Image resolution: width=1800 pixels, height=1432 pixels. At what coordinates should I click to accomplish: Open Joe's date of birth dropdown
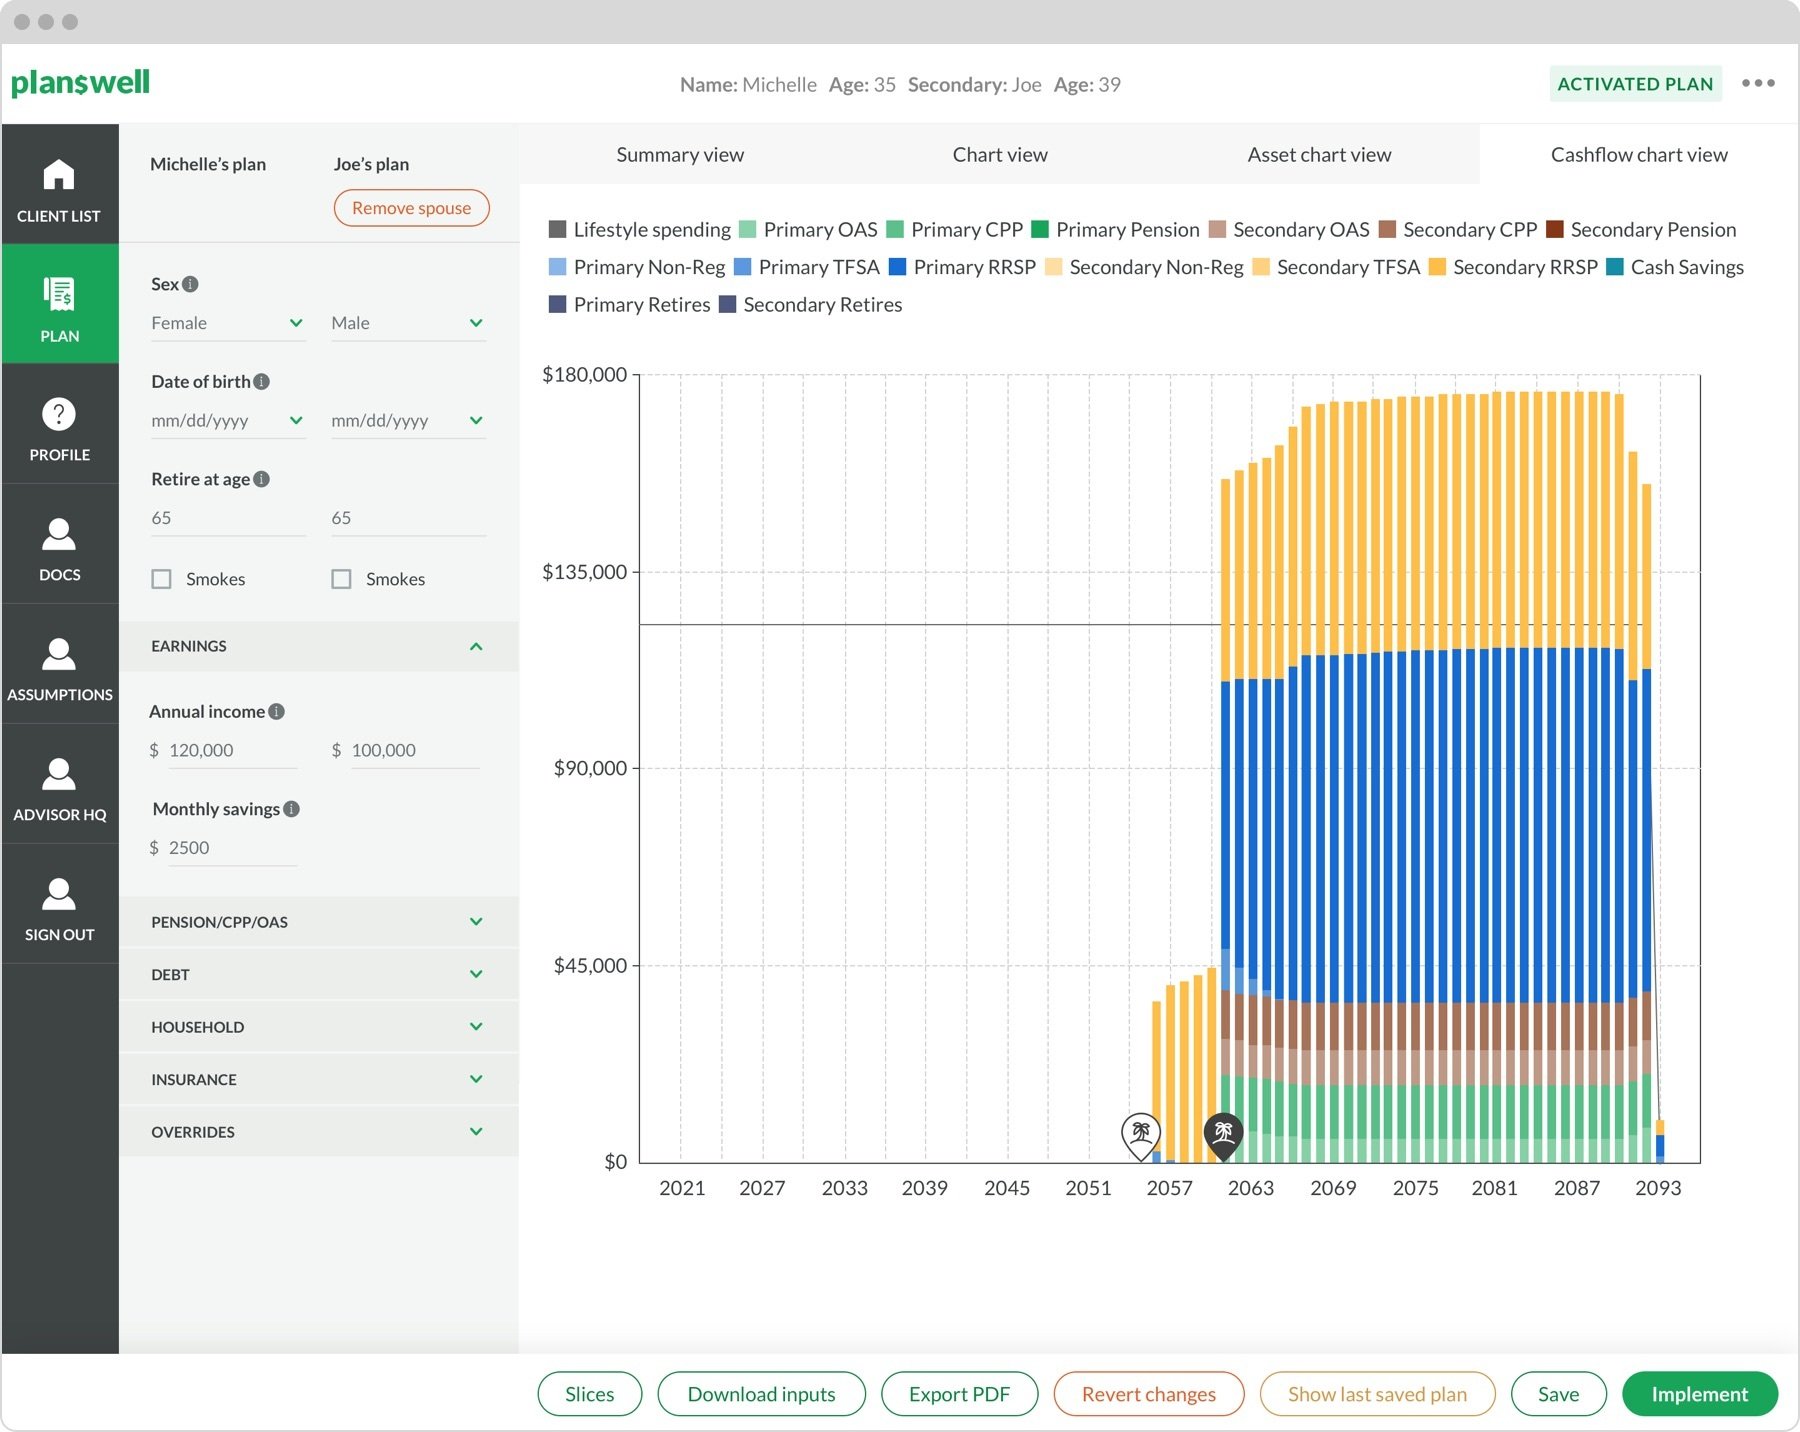pos(408,421)
